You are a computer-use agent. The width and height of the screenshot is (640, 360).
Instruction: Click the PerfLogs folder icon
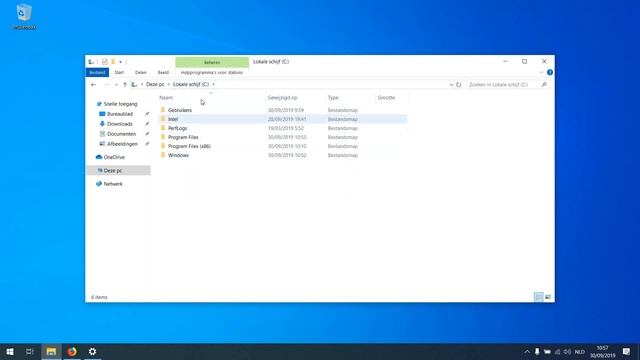click(163, 128)
